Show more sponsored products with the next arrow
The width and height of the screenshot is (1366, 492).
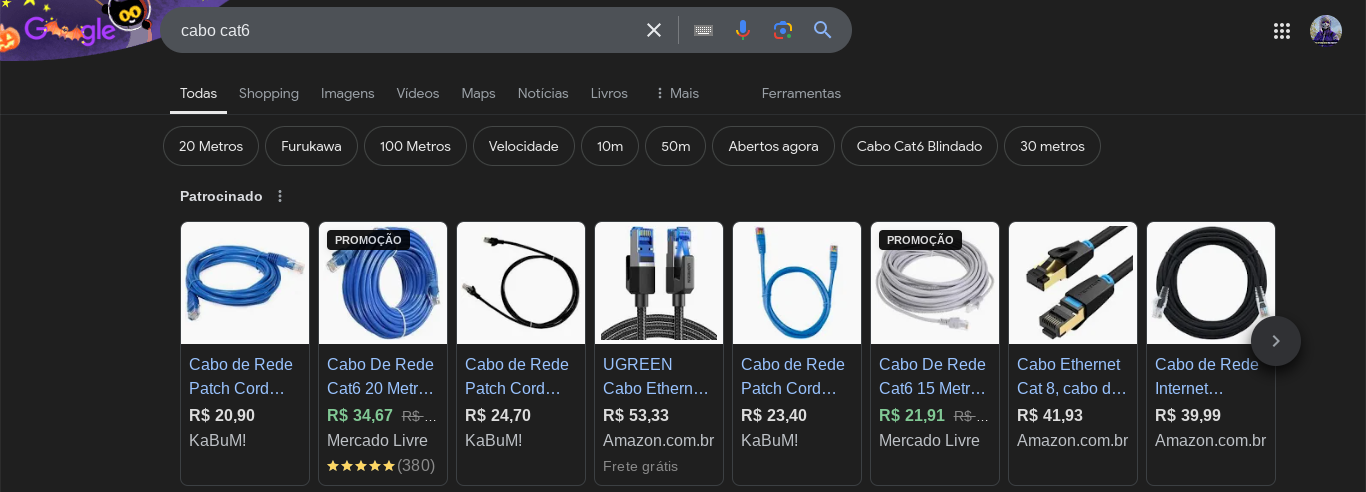pyautogui.click(x=1276, y=341)
